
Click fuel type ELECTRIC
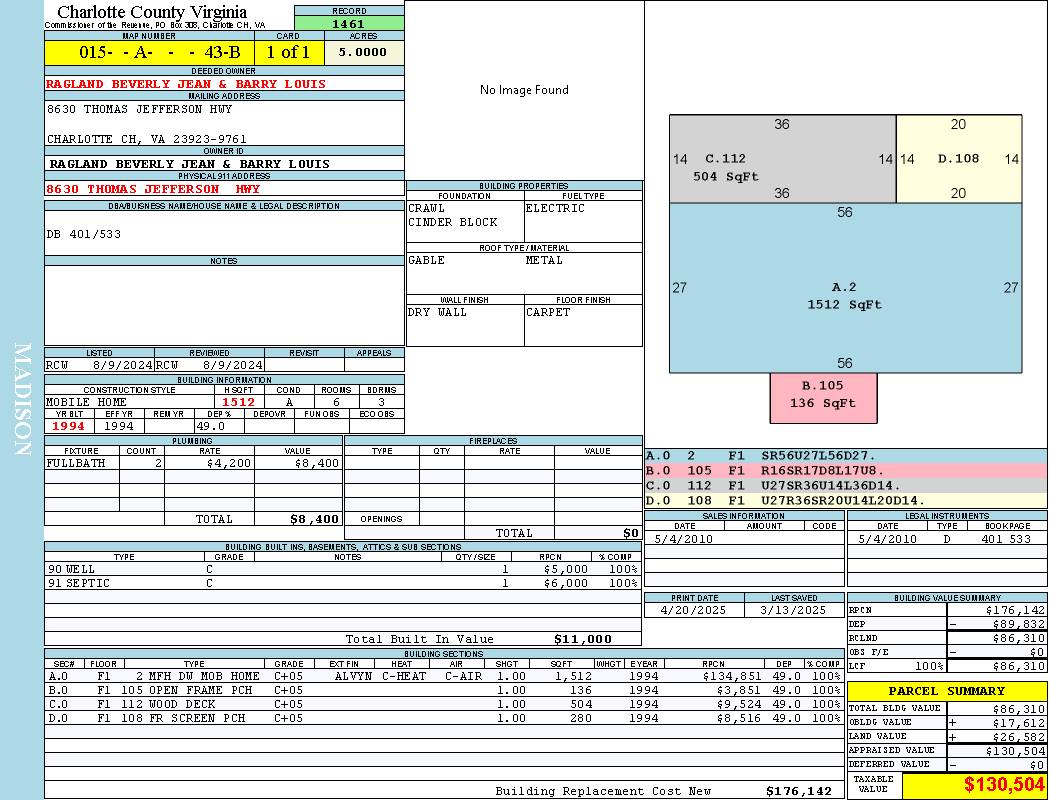click(x=555, y=208)
